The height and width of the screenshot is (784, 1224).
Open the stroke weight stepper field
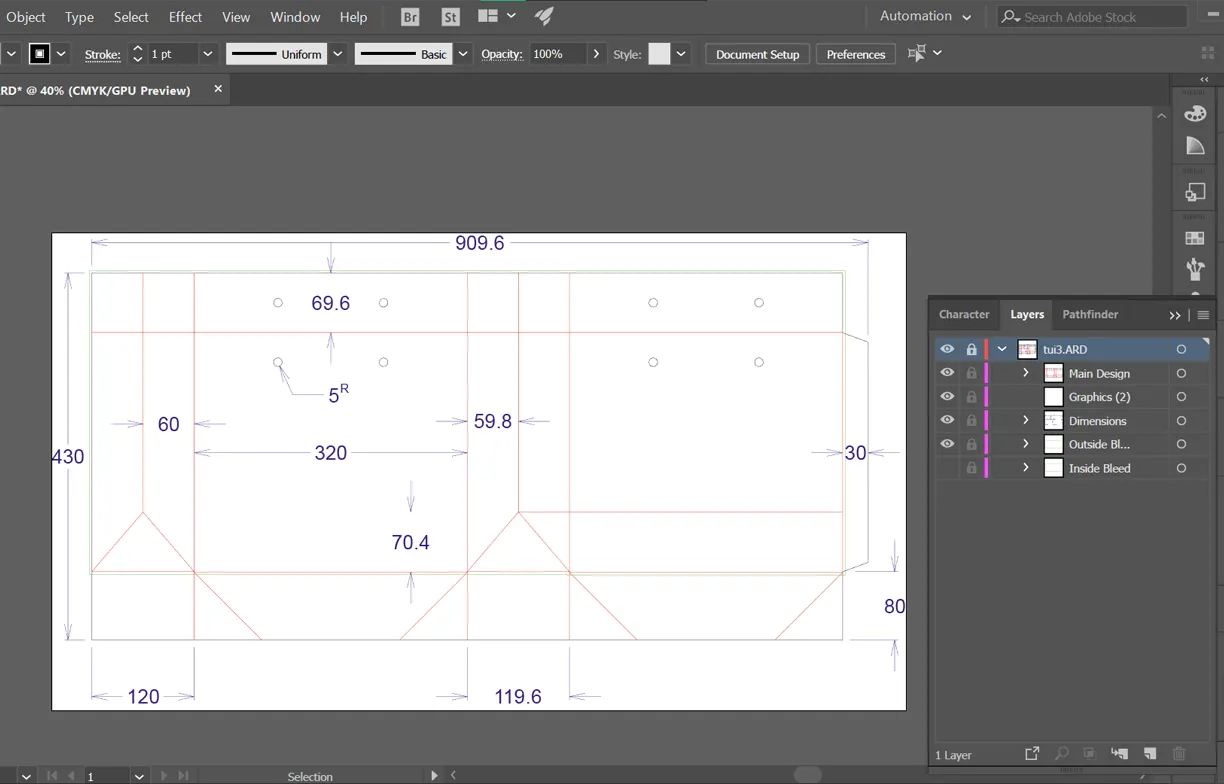137,54
